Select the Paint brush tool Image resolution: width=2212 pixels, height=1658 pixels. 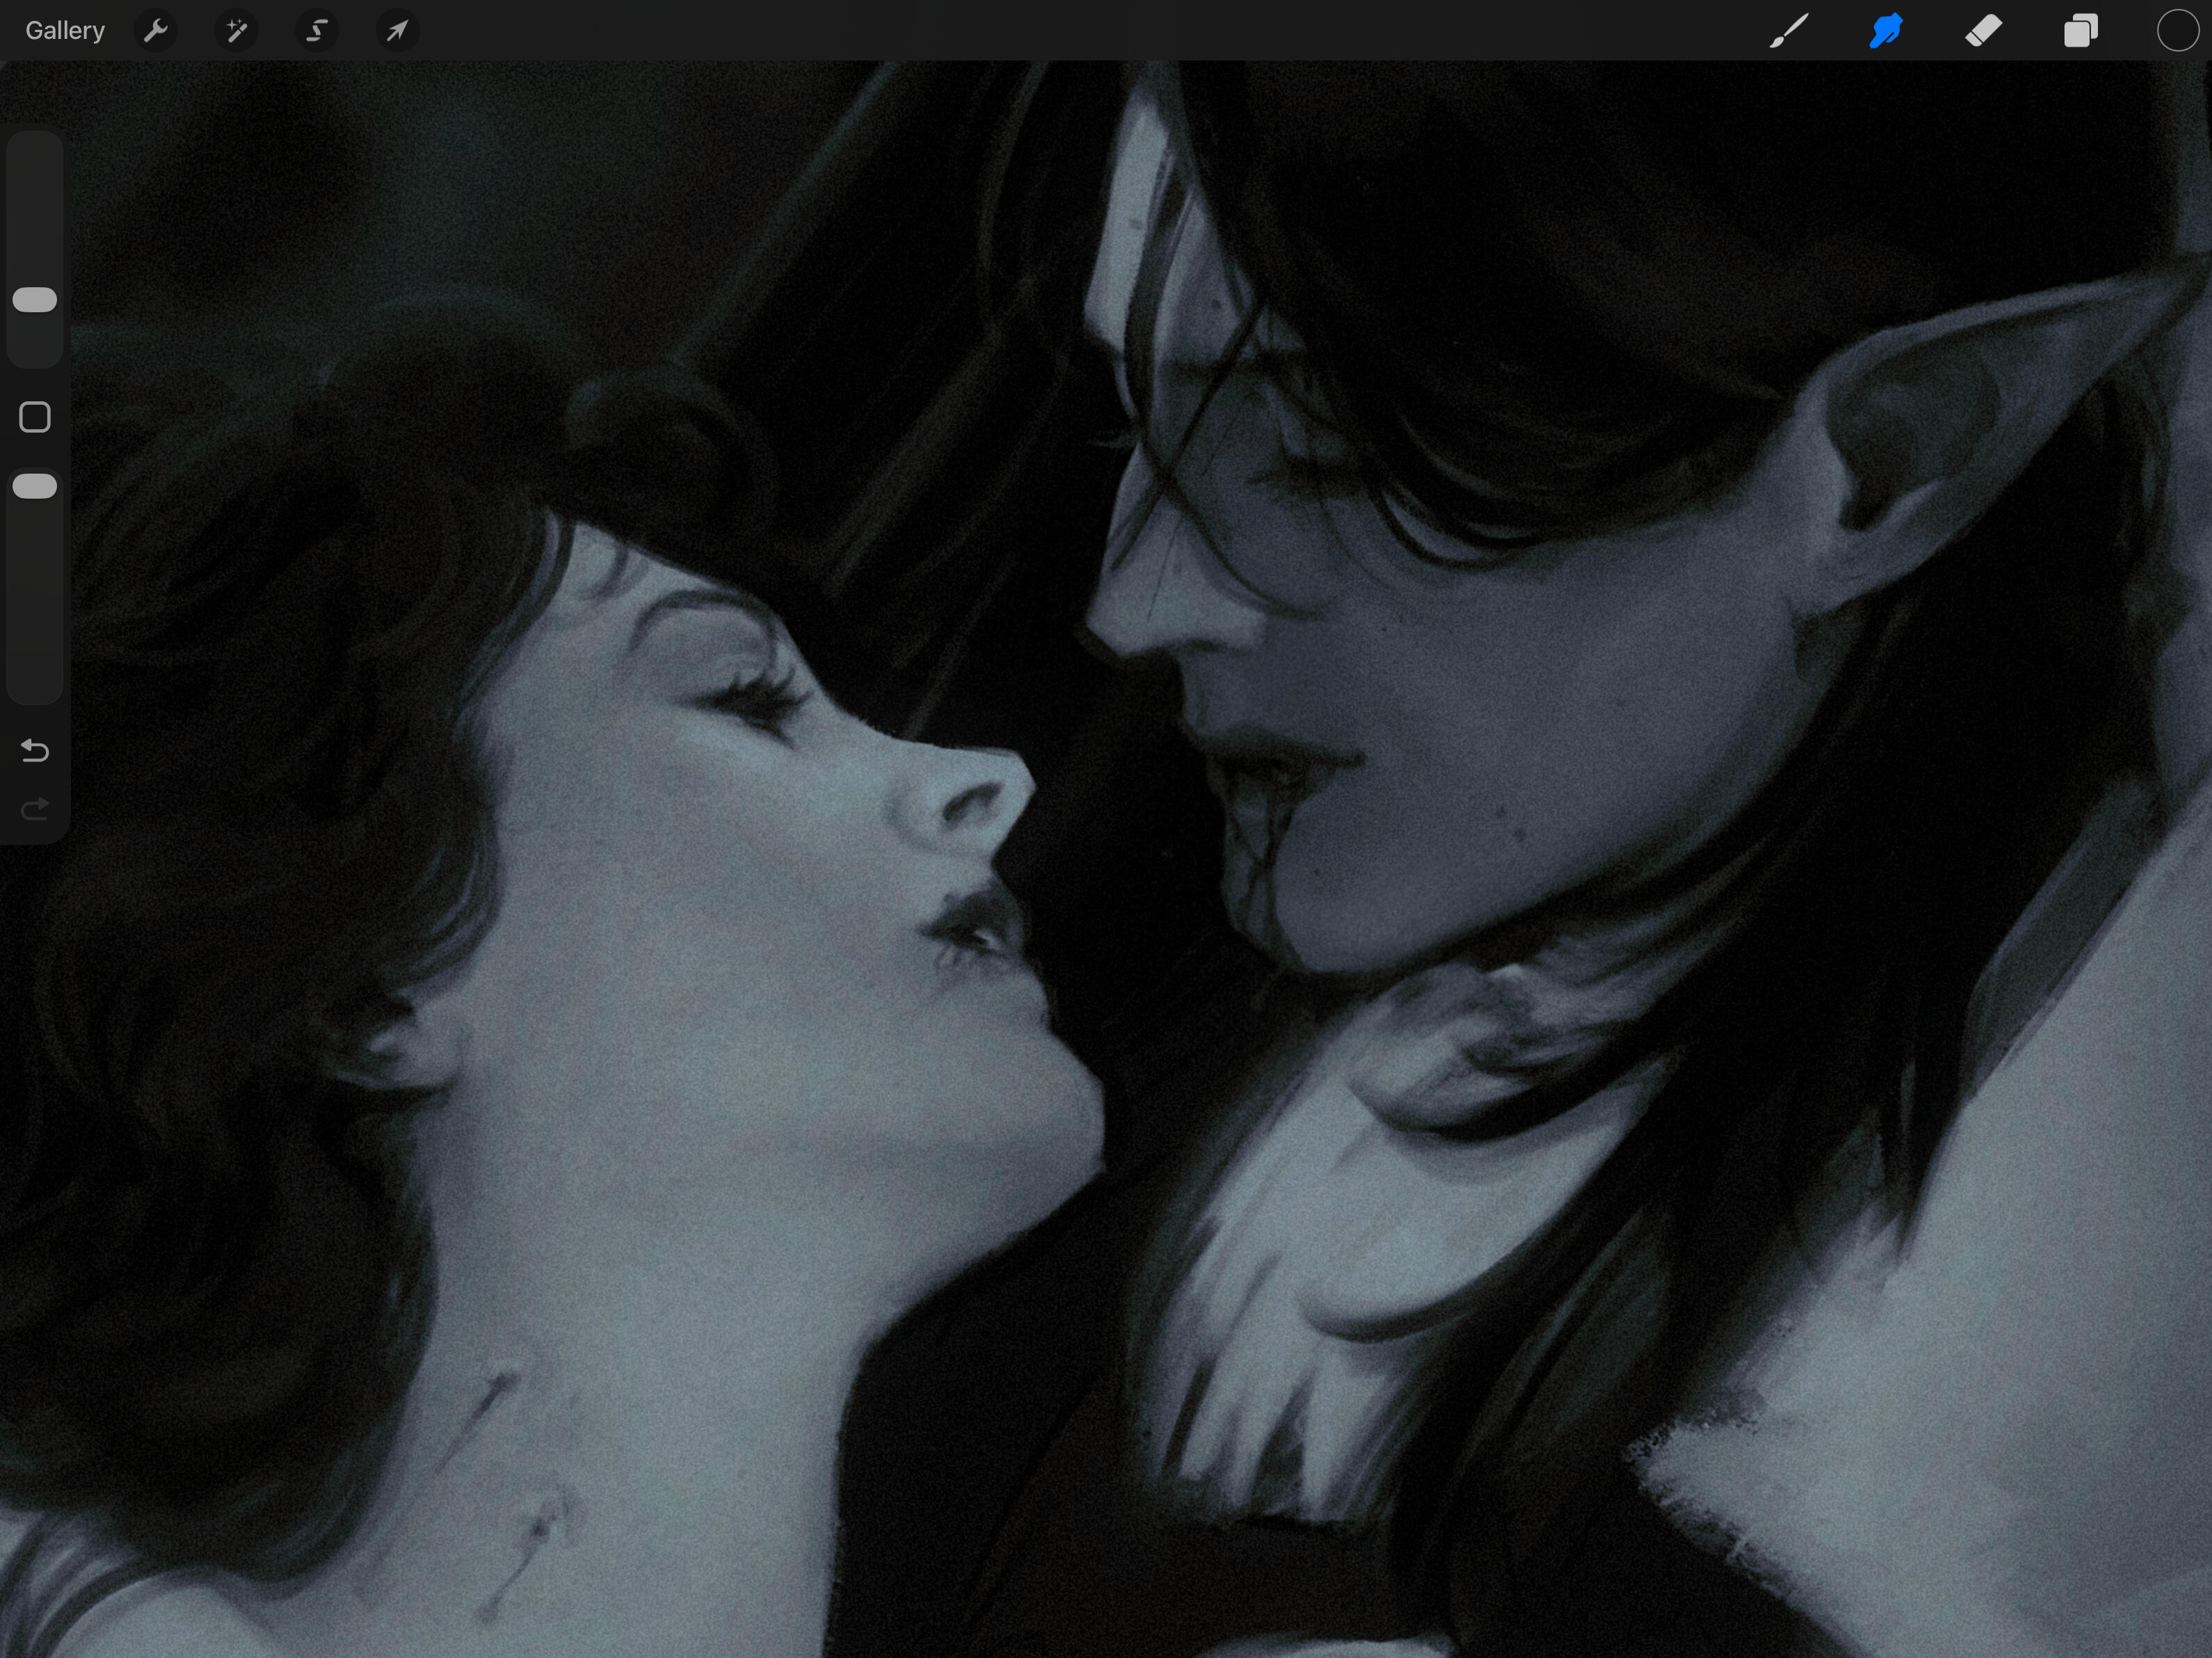click(1789, 31)
